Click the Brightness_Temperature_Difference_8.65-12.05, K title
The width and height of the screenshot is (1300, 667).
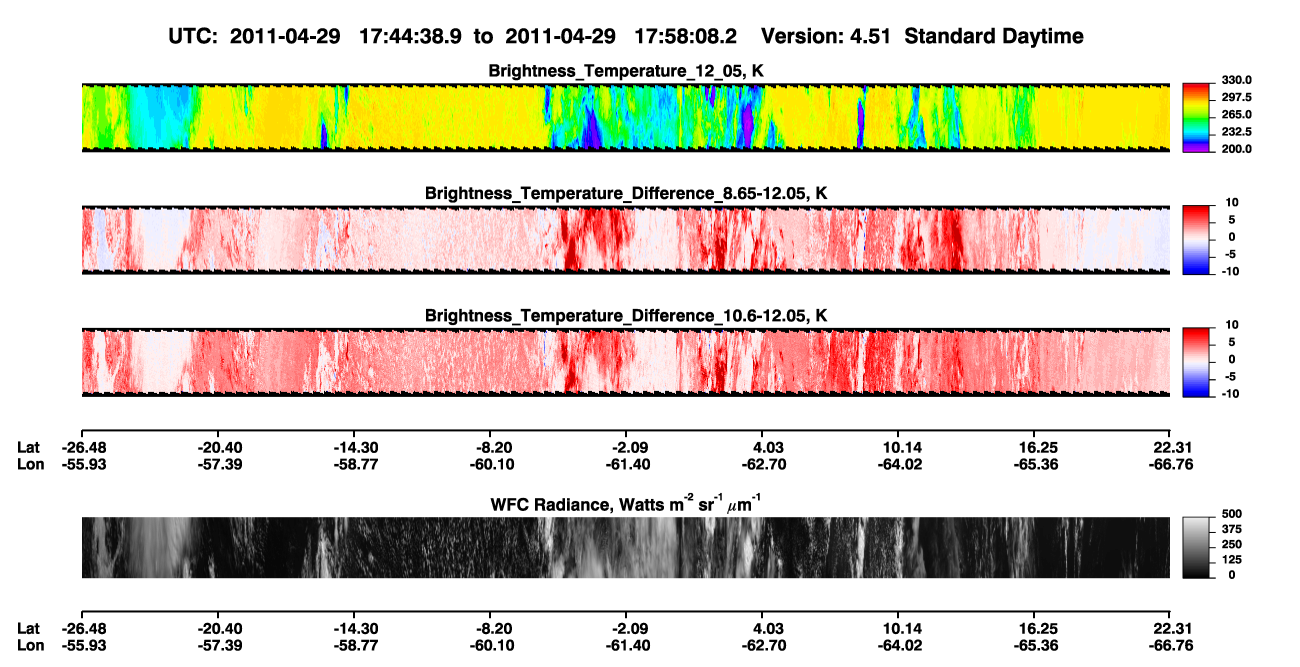click(626, 193)
